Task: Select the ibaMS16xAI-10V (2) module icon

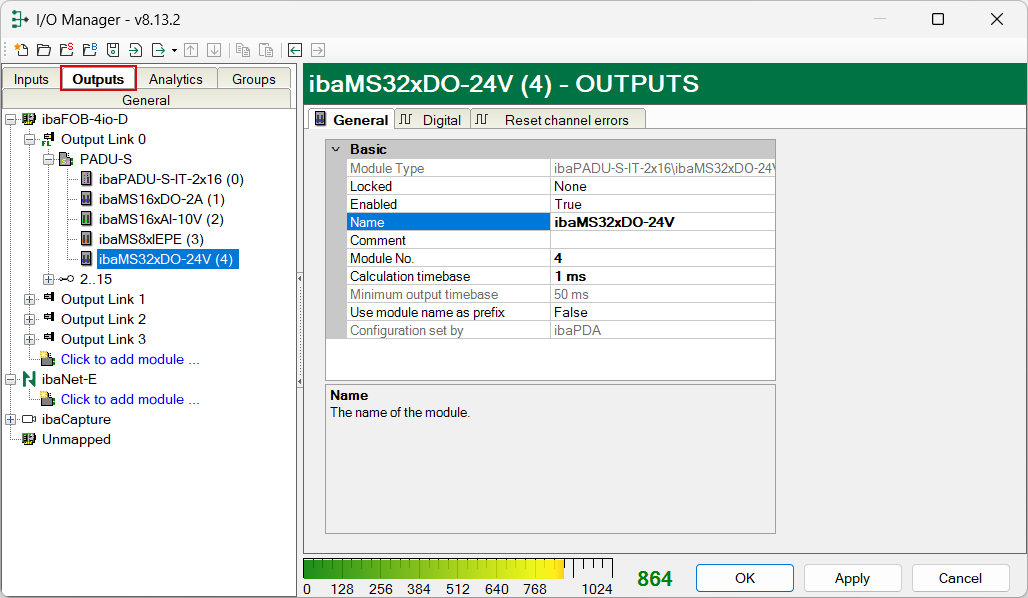Action: pyautogui.click(x=87, y=219)
